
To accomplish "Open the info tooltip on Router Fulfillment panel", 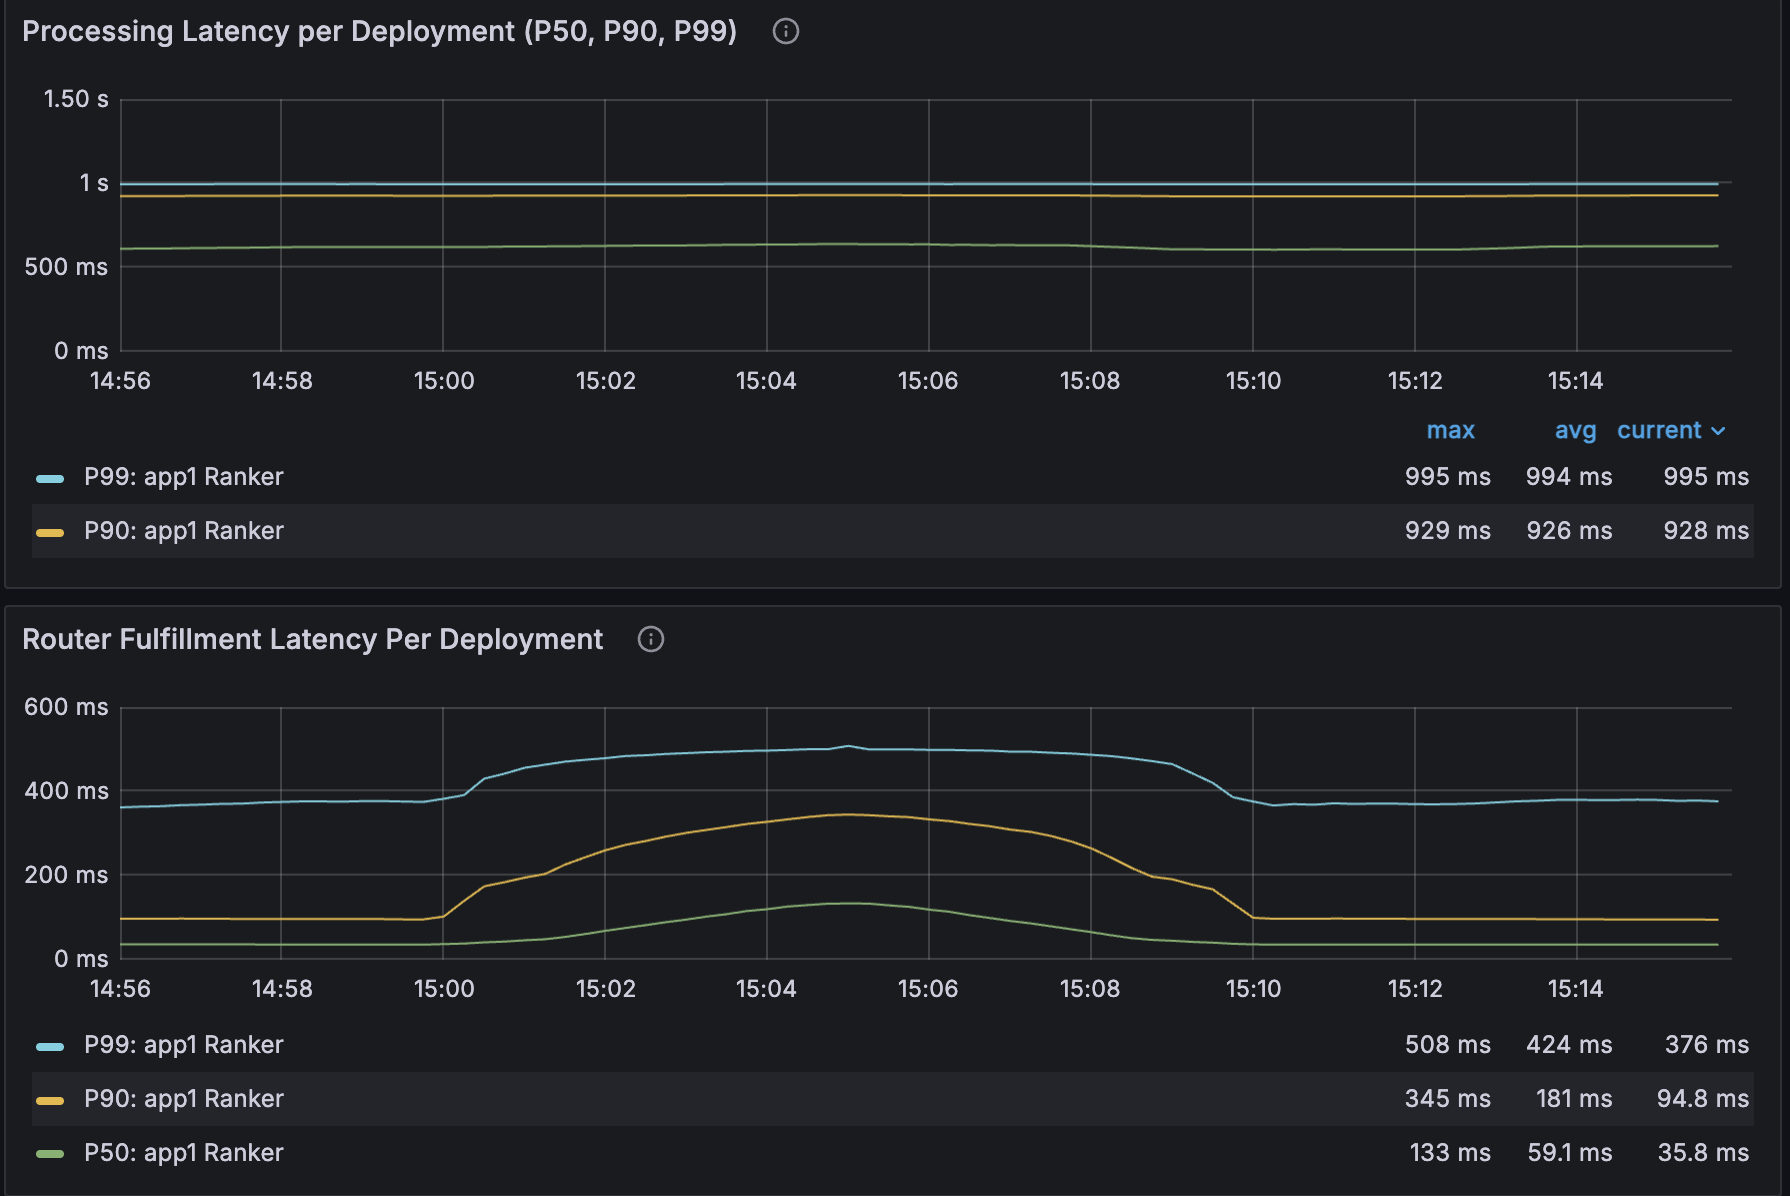I will click(x=650, y=639).
